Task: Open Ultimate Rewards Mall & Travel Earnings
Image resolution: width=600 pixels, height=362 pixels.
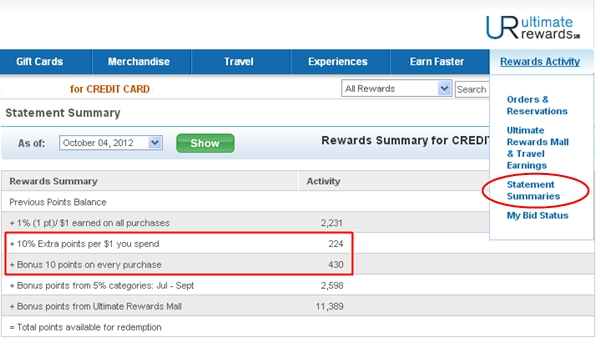Action: [x=538, y=148]
